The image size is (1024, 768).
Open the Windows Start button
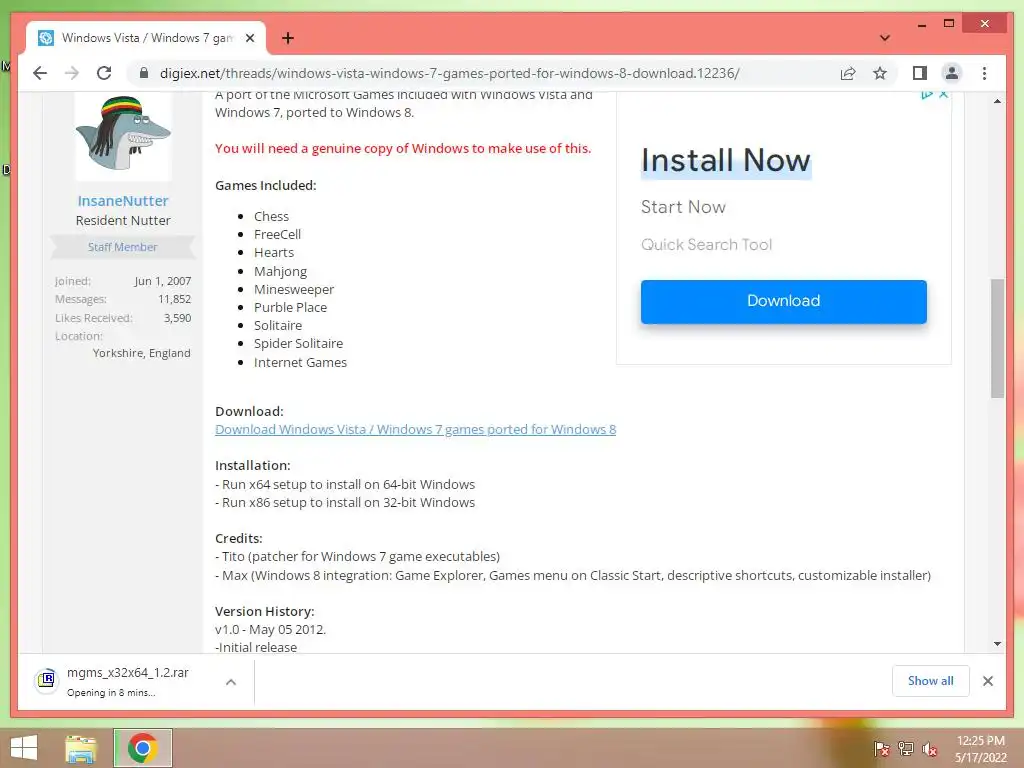[x=24, y=748]
